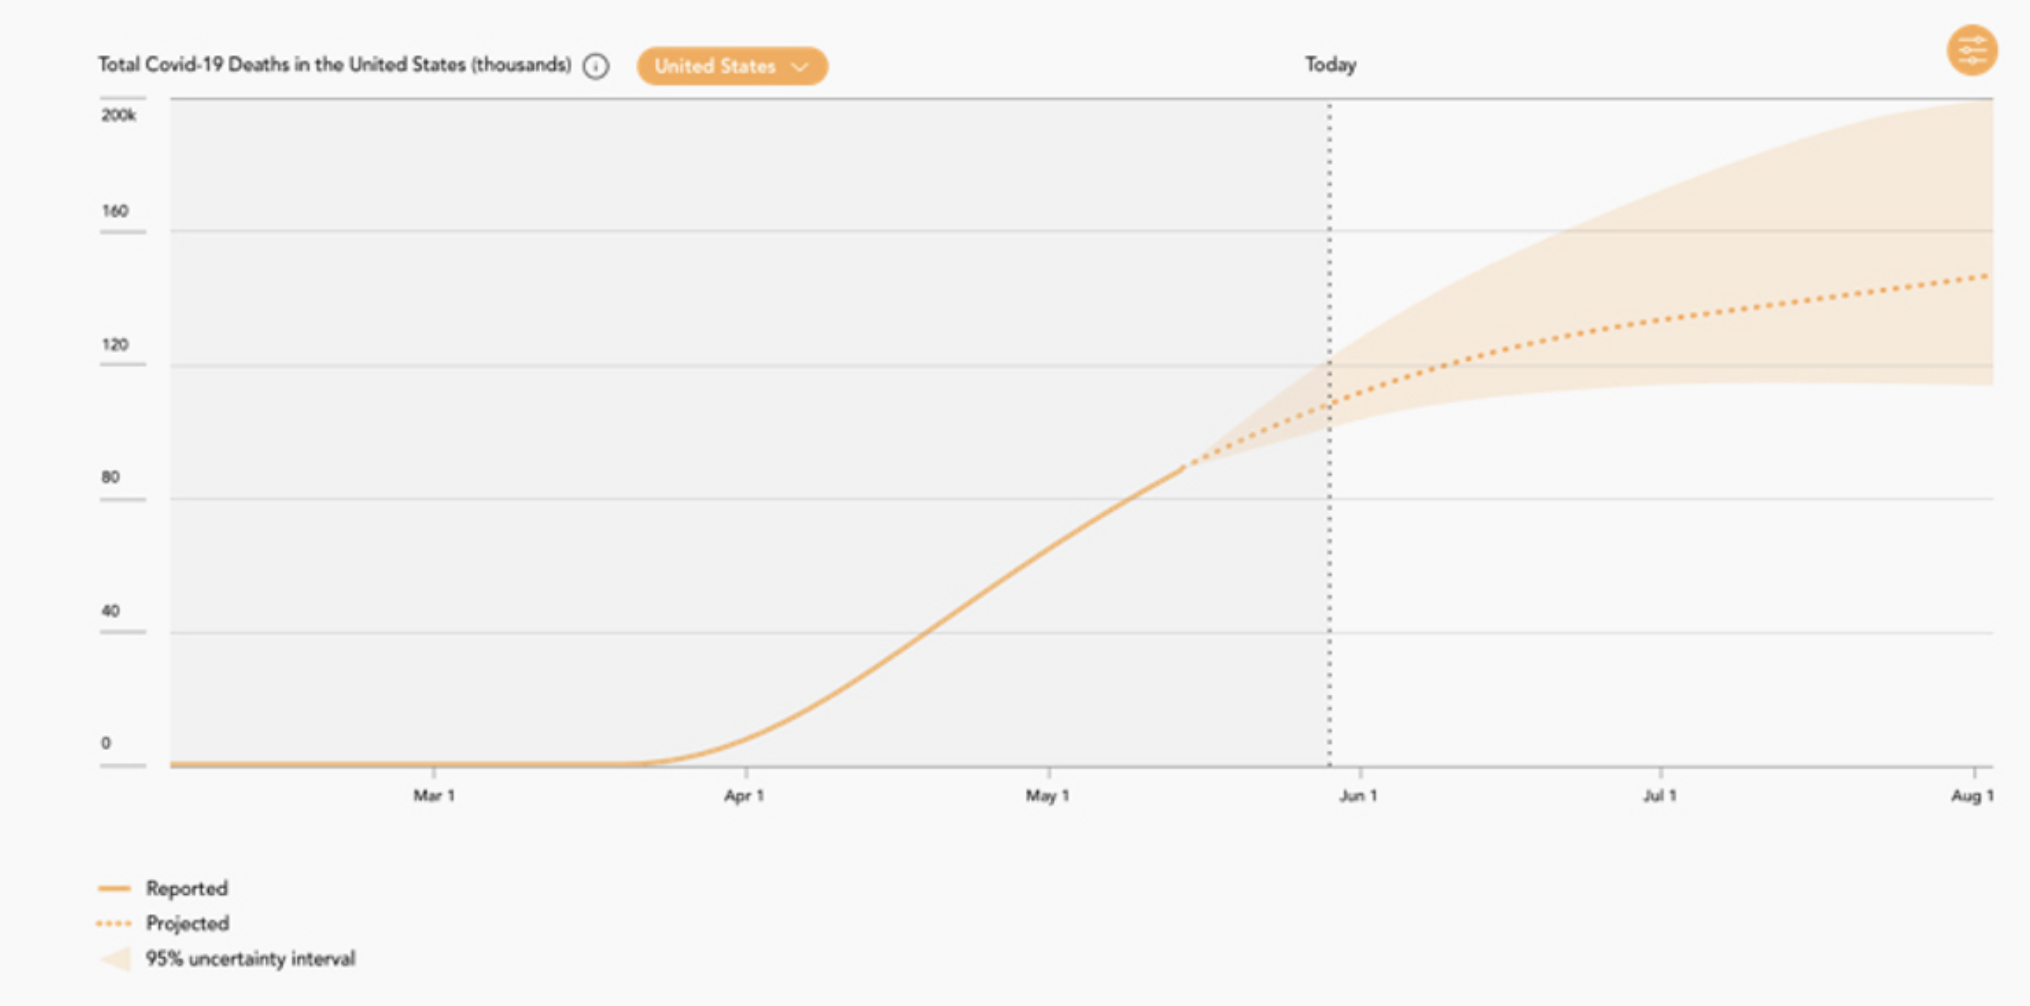The image size is (2030, 1006).
Task: Toggle the Projected legend entry
Action: click(x=187, y=924)
